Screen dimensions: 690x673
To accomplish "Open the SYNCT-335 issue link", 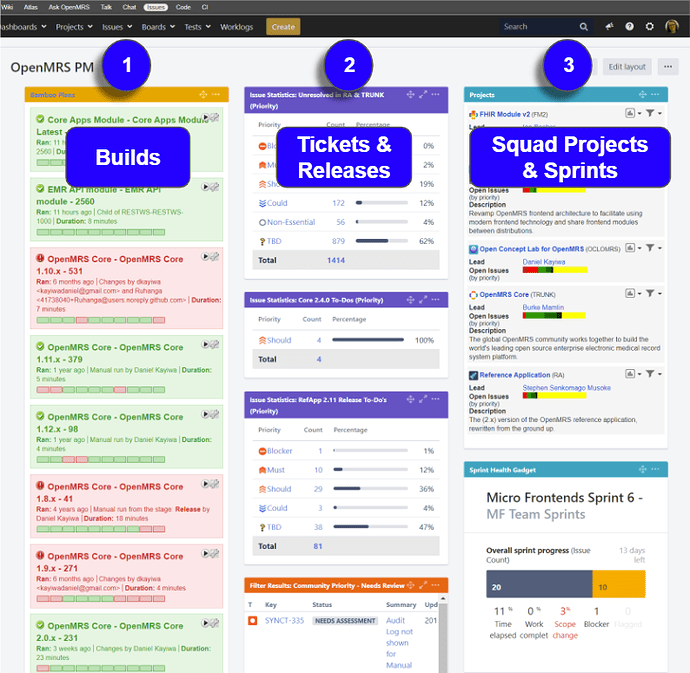I will pyautogui.click(x=284, y=621).
